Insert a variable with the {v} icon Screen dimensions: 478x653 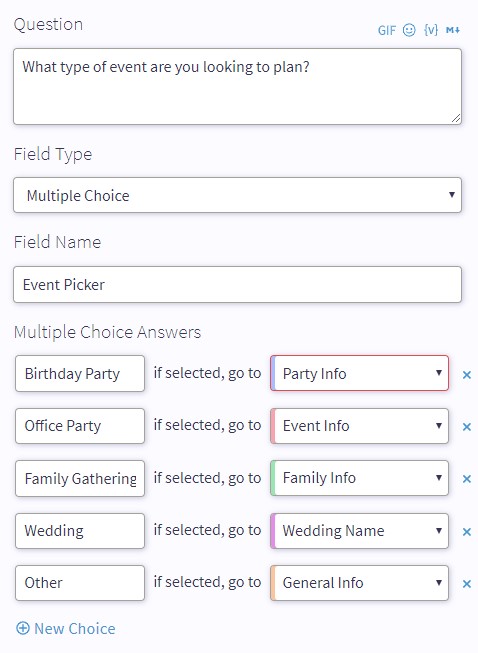(431, 30)
